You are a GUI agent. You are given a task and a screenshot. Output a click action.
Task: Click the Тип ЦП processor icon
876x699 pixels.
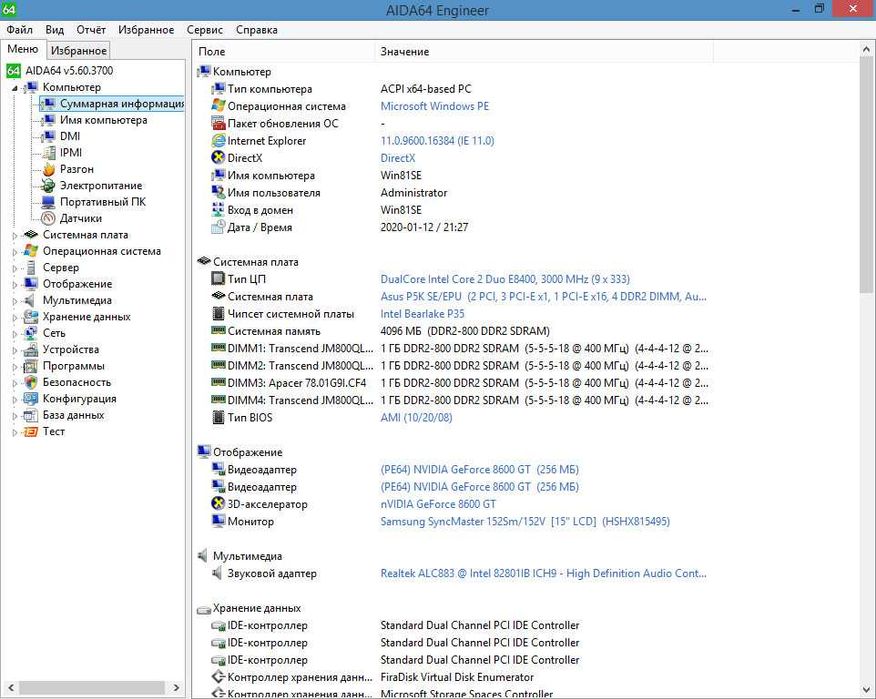[218, 279]
